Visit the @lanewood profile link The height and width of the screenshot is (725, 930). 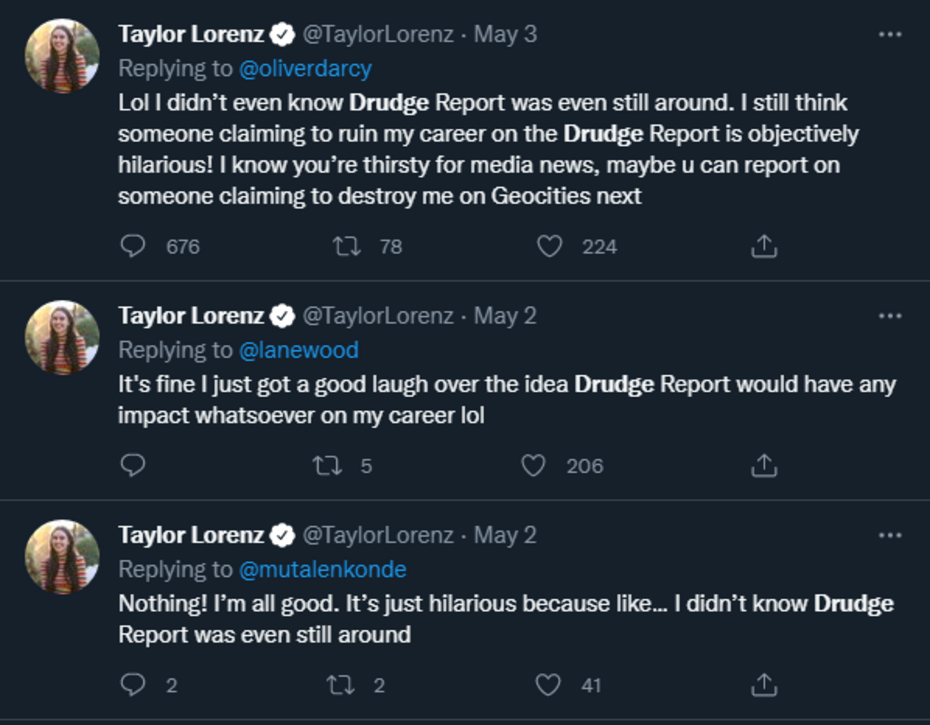(298, 349)
